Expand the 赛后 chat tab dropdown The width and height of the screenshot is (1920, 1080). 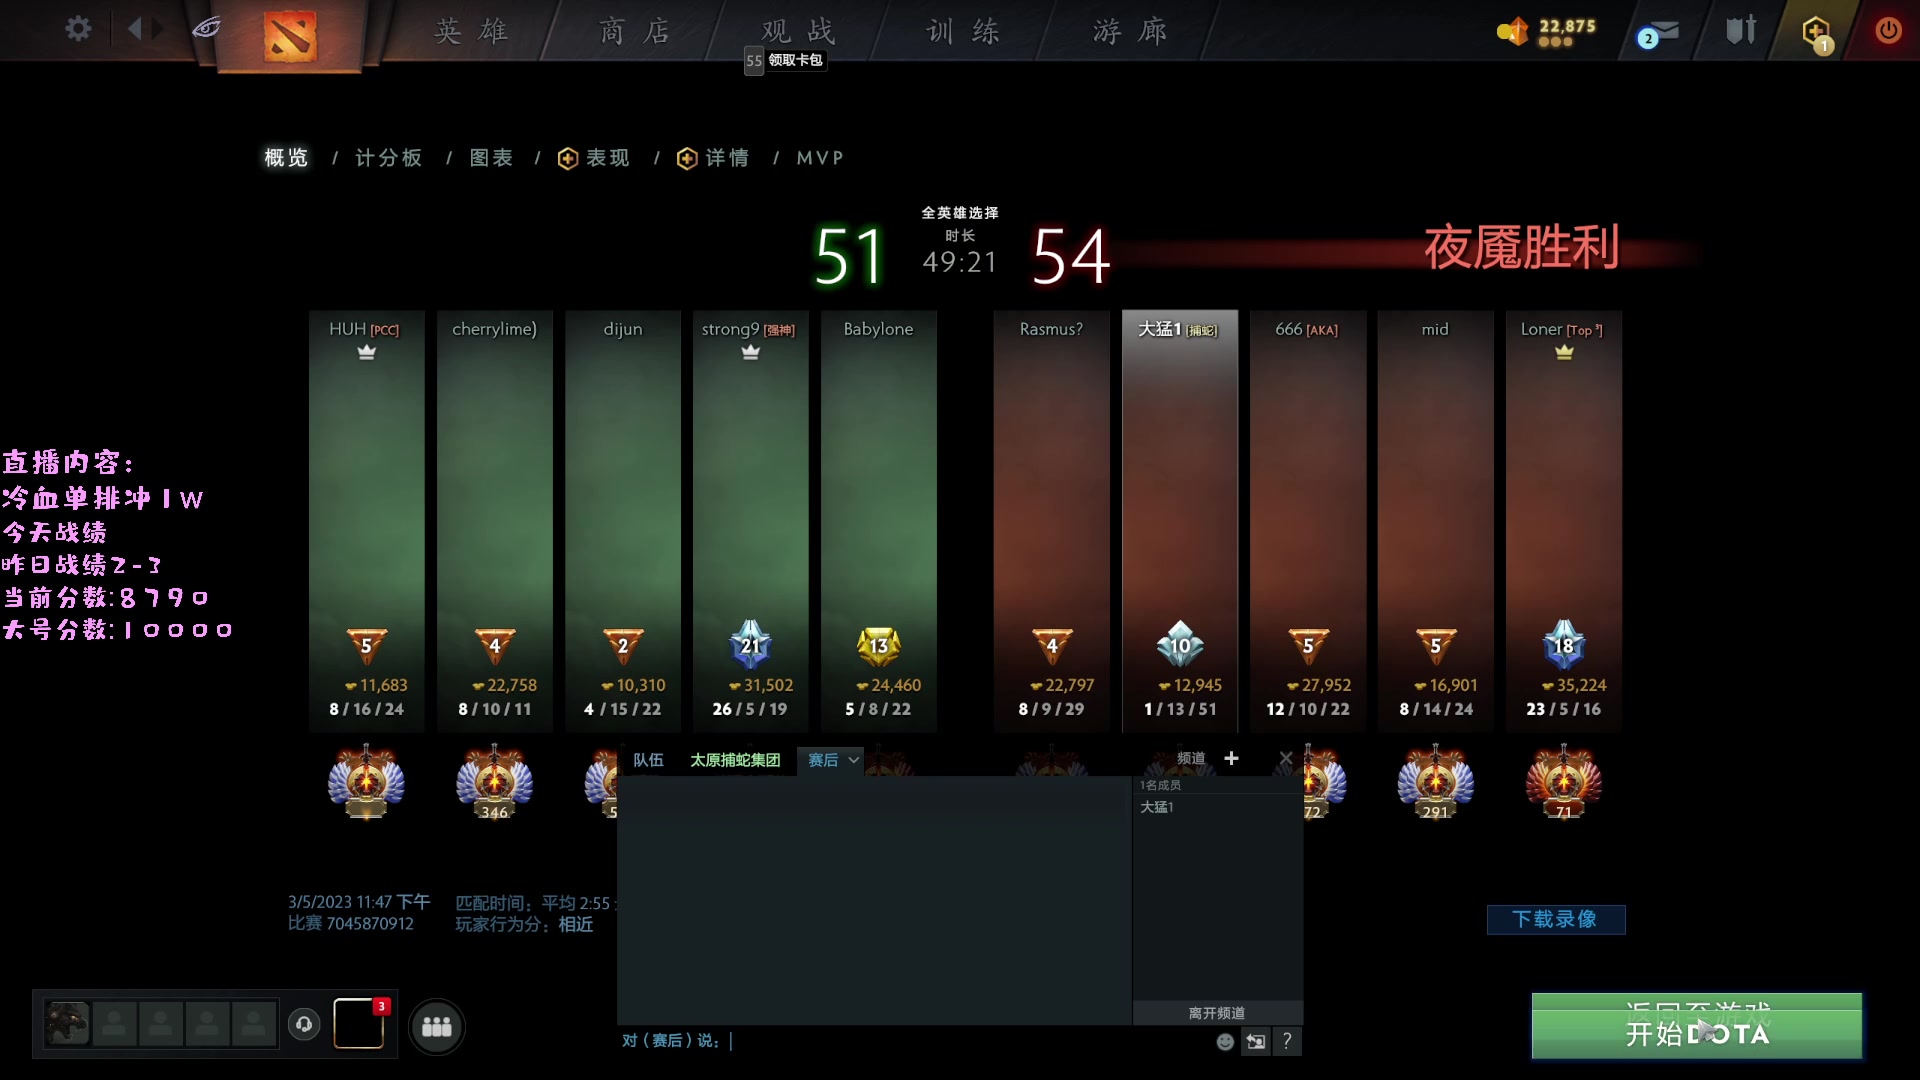click(853, 760)
